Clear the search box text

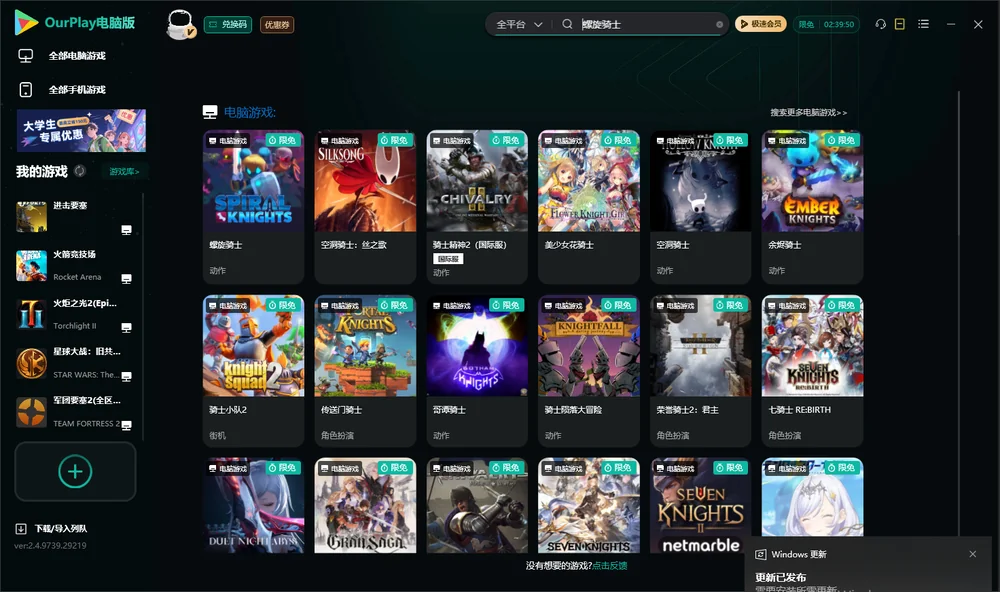[719, 25]
